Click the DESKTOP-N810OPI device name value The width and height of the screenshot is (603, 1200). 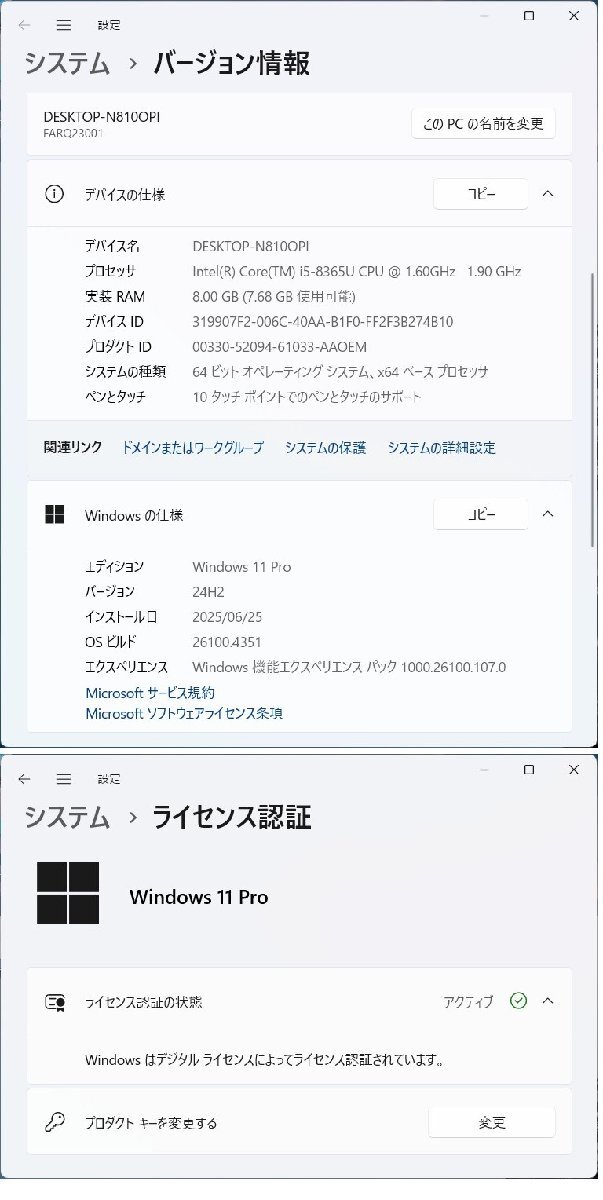pos(253,246)
